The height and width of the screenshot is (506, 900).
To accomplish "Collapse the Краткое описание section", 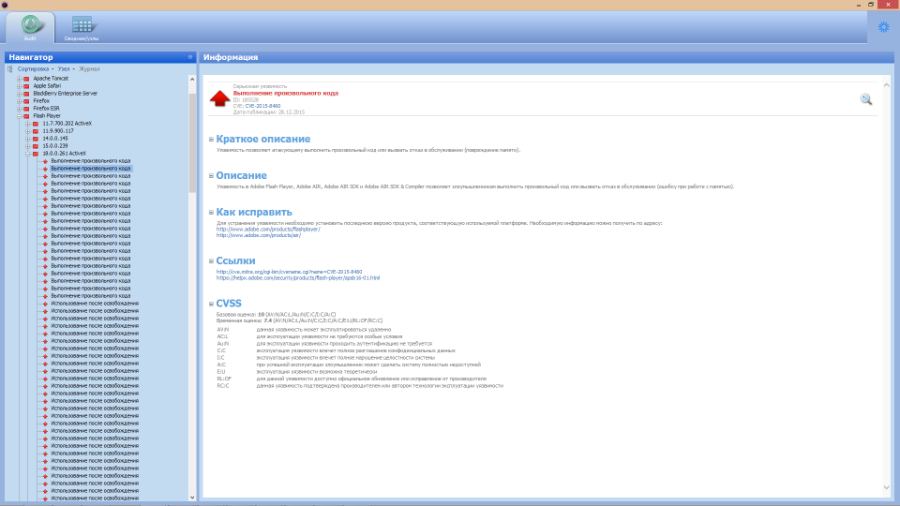I will click(x=211, y=139).
